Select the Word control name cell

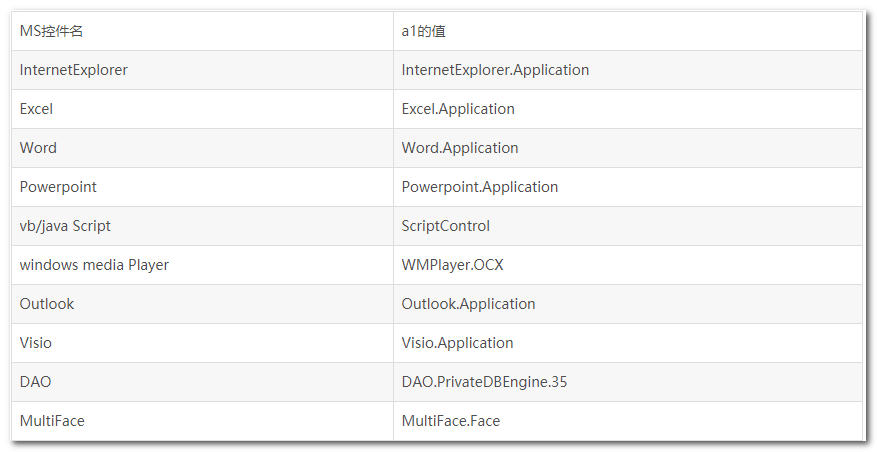point(39,148)
